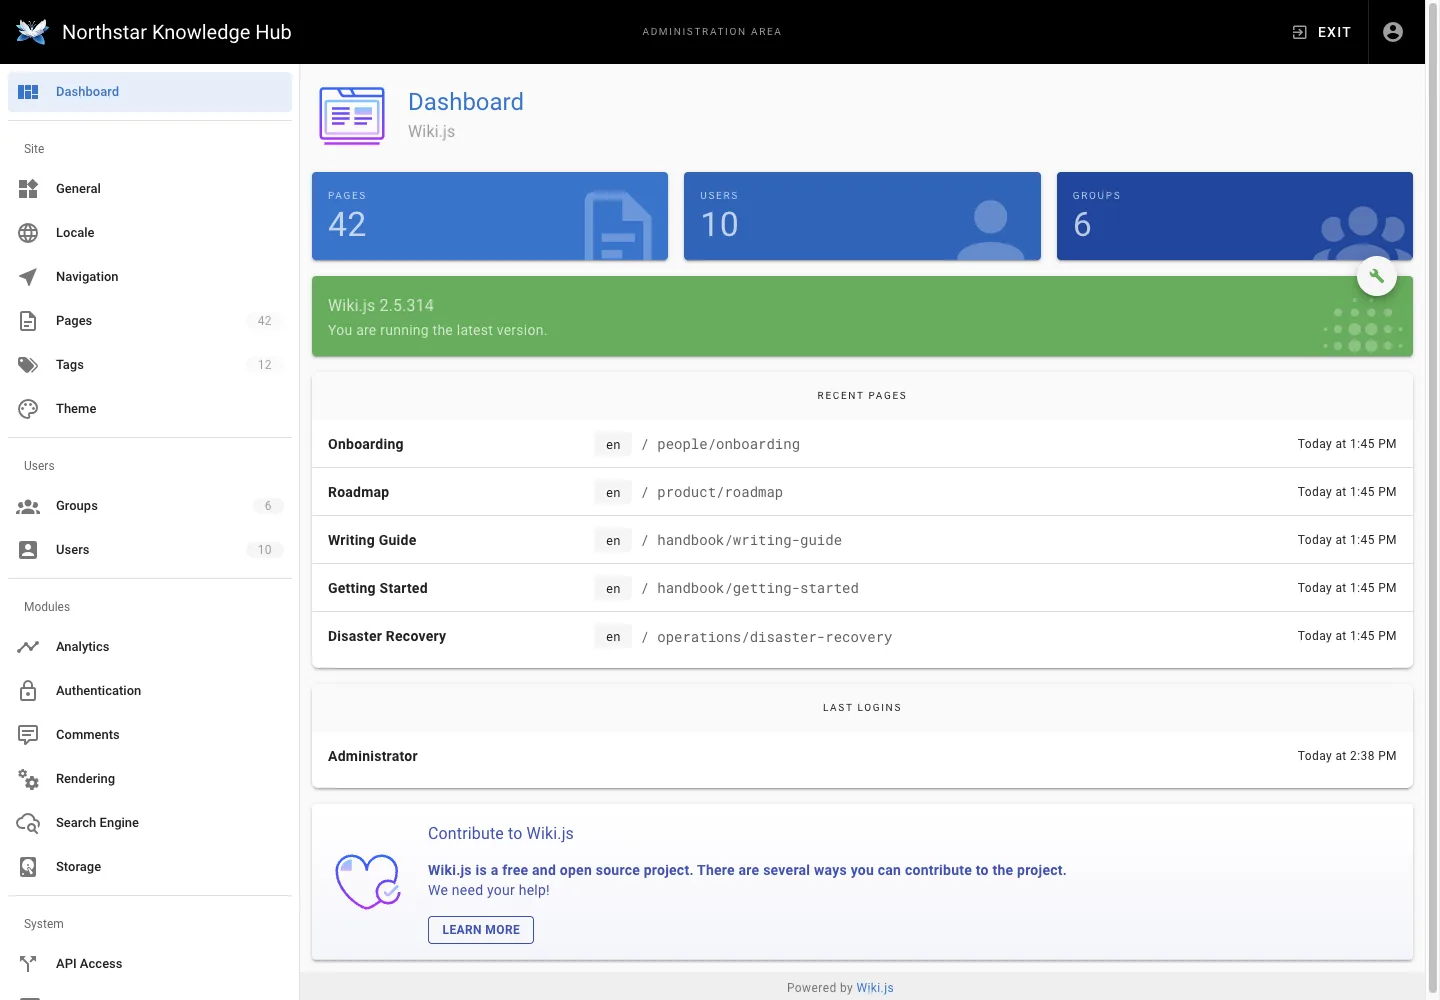Open API Access in System section
This screenshot has width=1440, height=1000.
pos(150,964)
